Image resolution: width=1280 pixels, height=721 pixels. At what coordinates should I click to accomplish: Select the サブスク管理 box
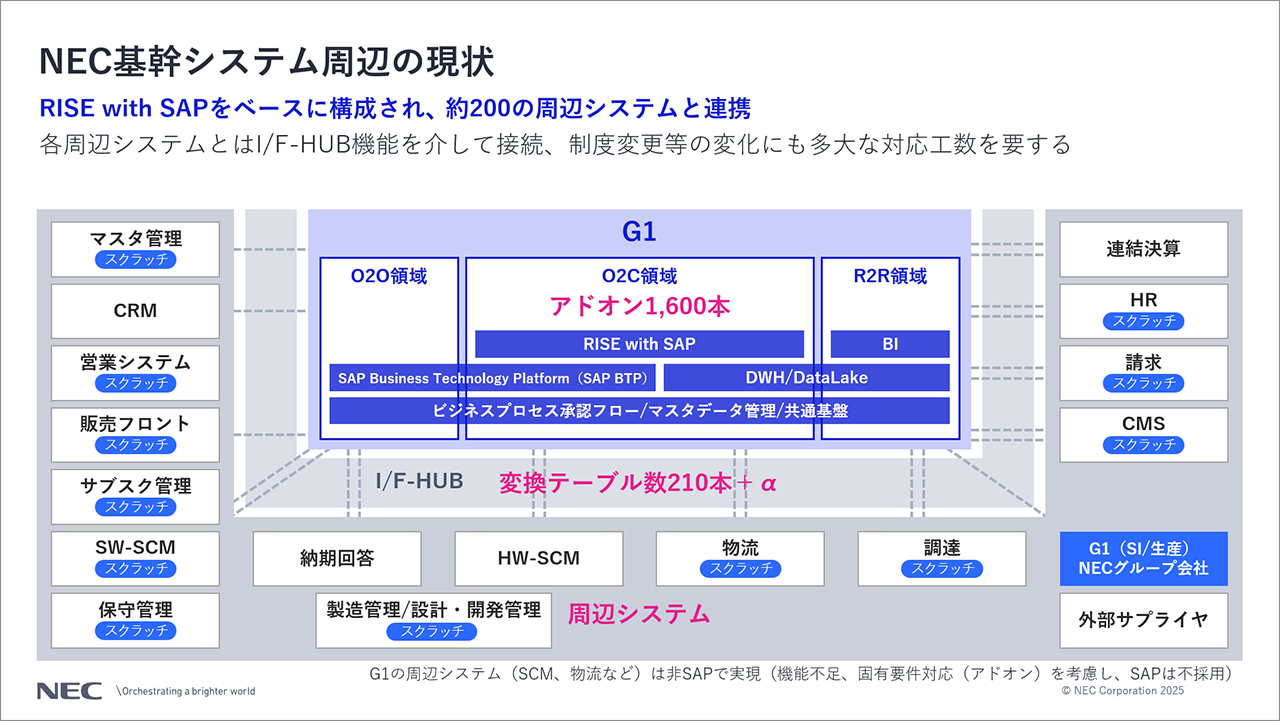135,496
